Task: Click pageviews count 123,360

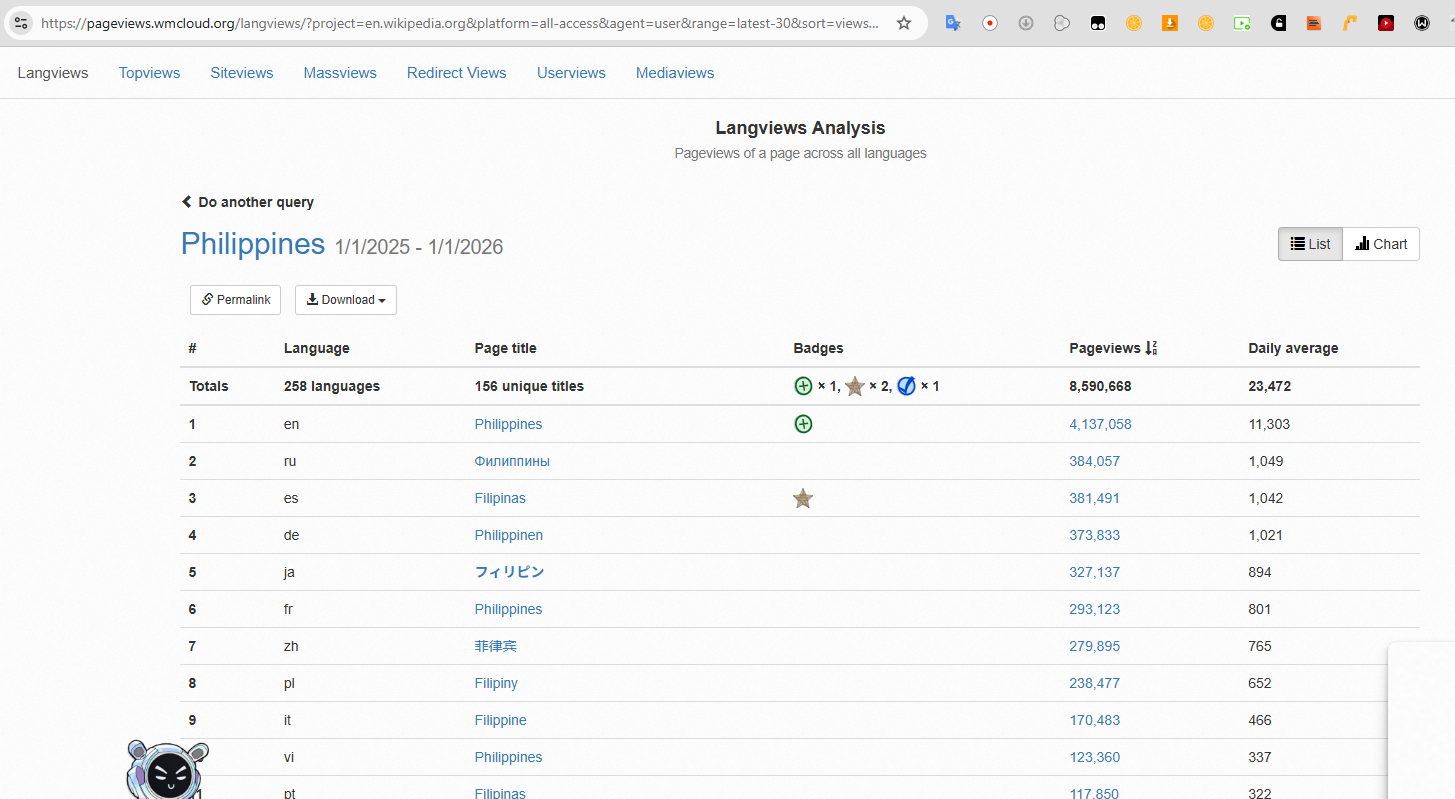Action: tap(1095, 757)
